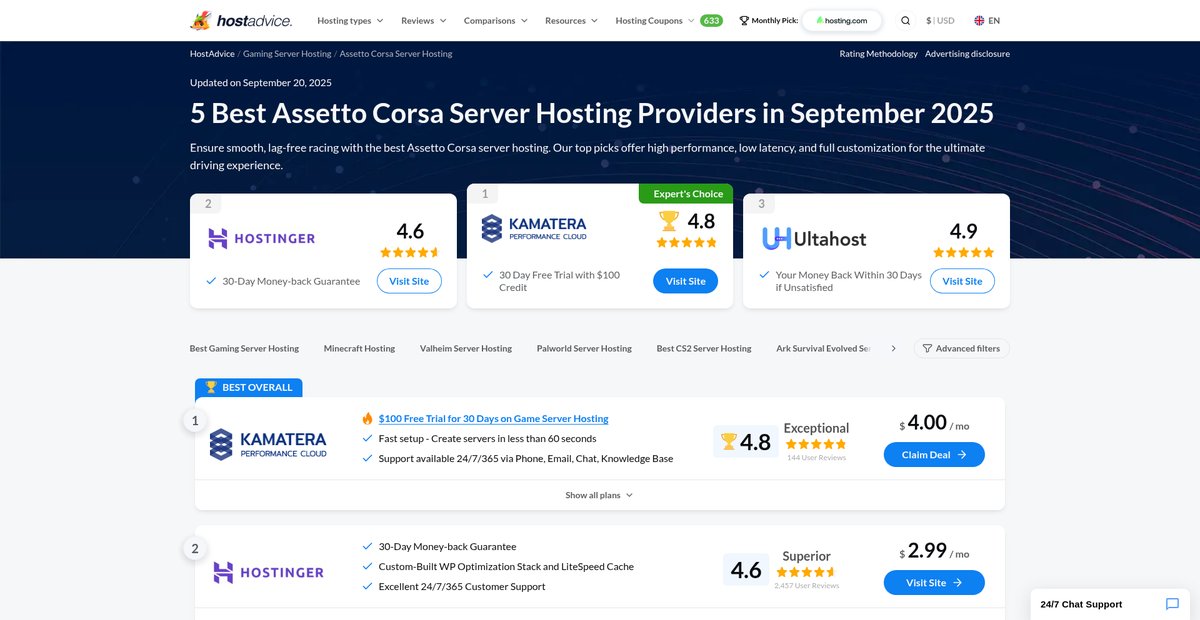
Task: Select the Valheim Server Hosting tab
Action: 466,348
